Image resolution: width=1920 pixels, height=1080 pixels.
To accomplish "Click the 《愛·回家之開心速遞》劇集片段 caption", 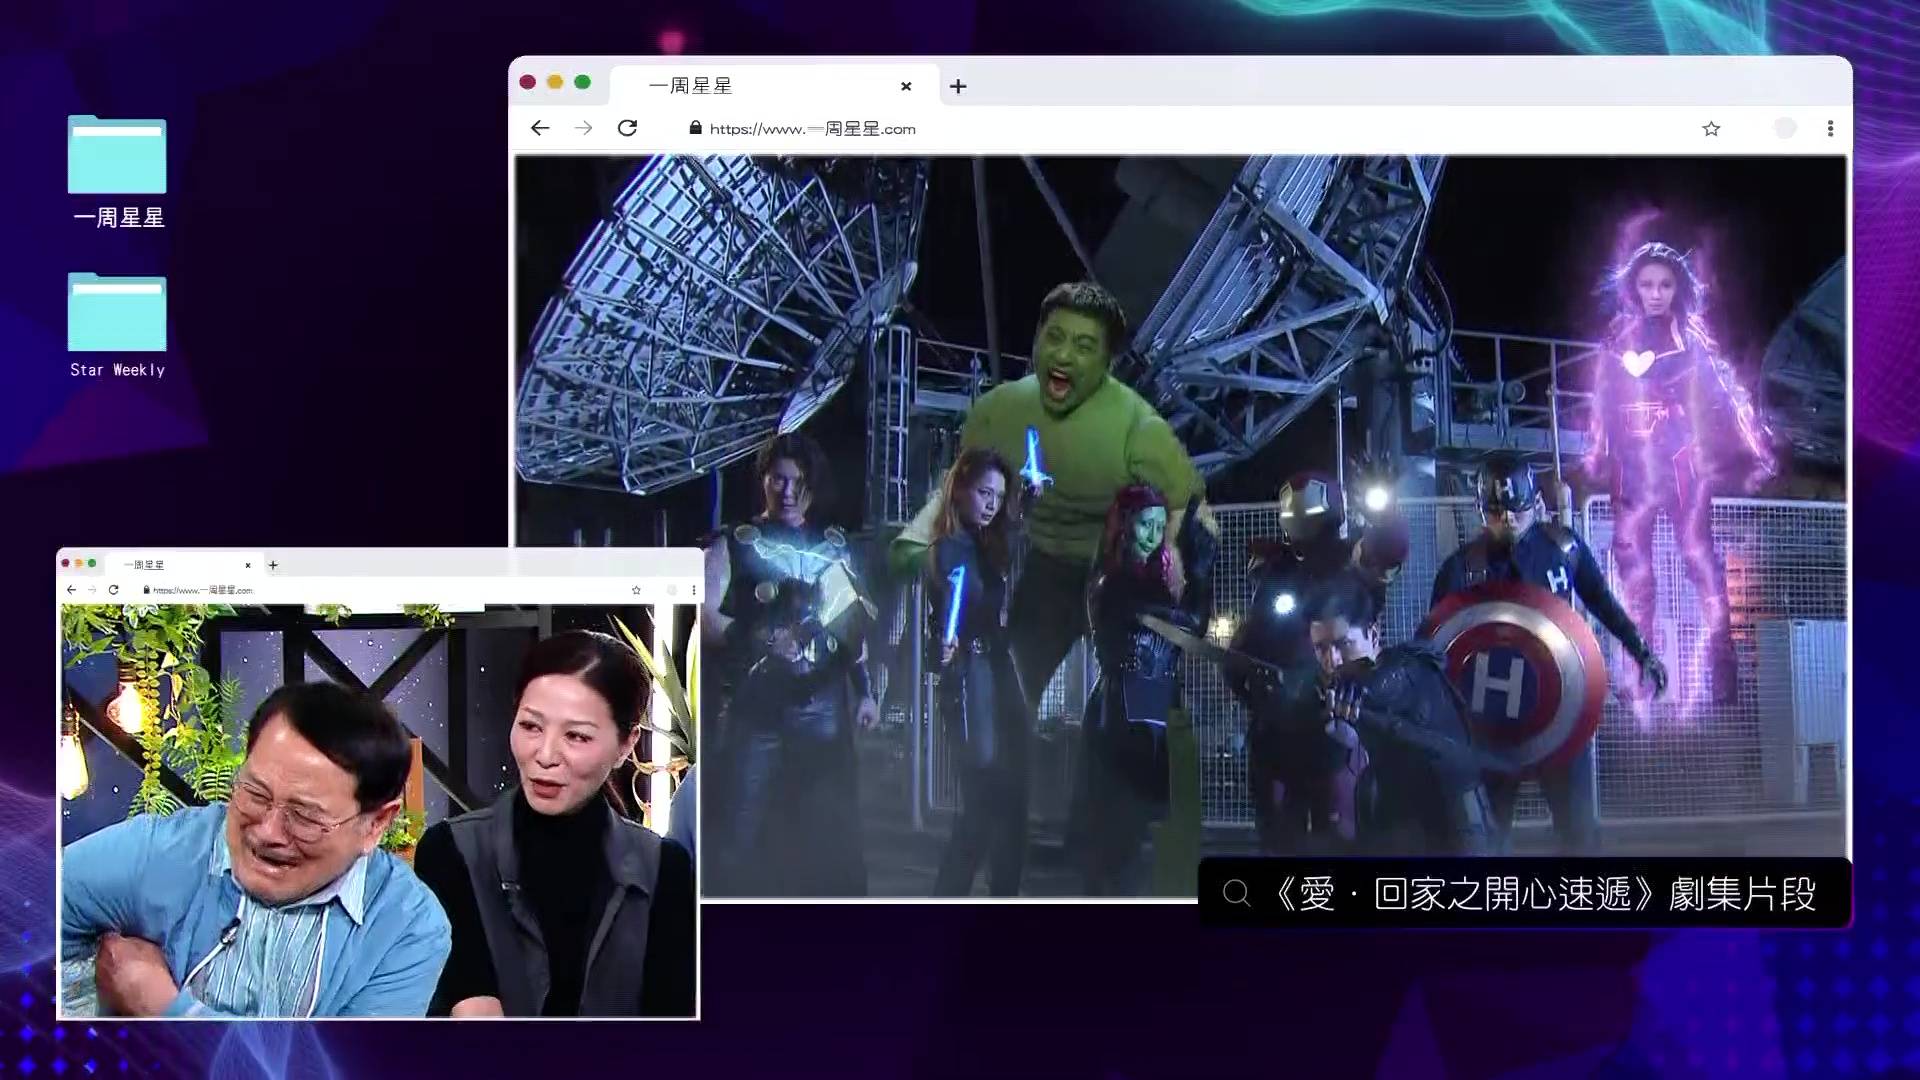I will 1543,893.
